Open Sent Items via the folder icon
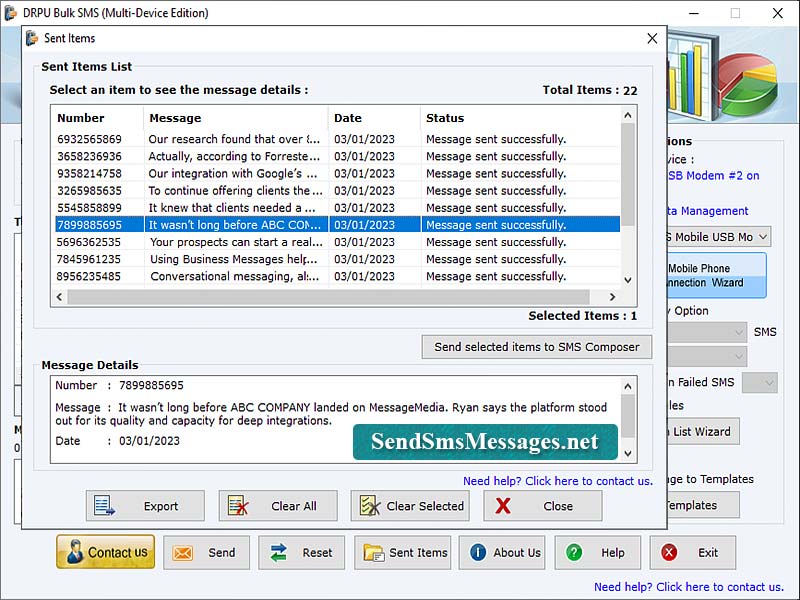 (x=374, y=552)
